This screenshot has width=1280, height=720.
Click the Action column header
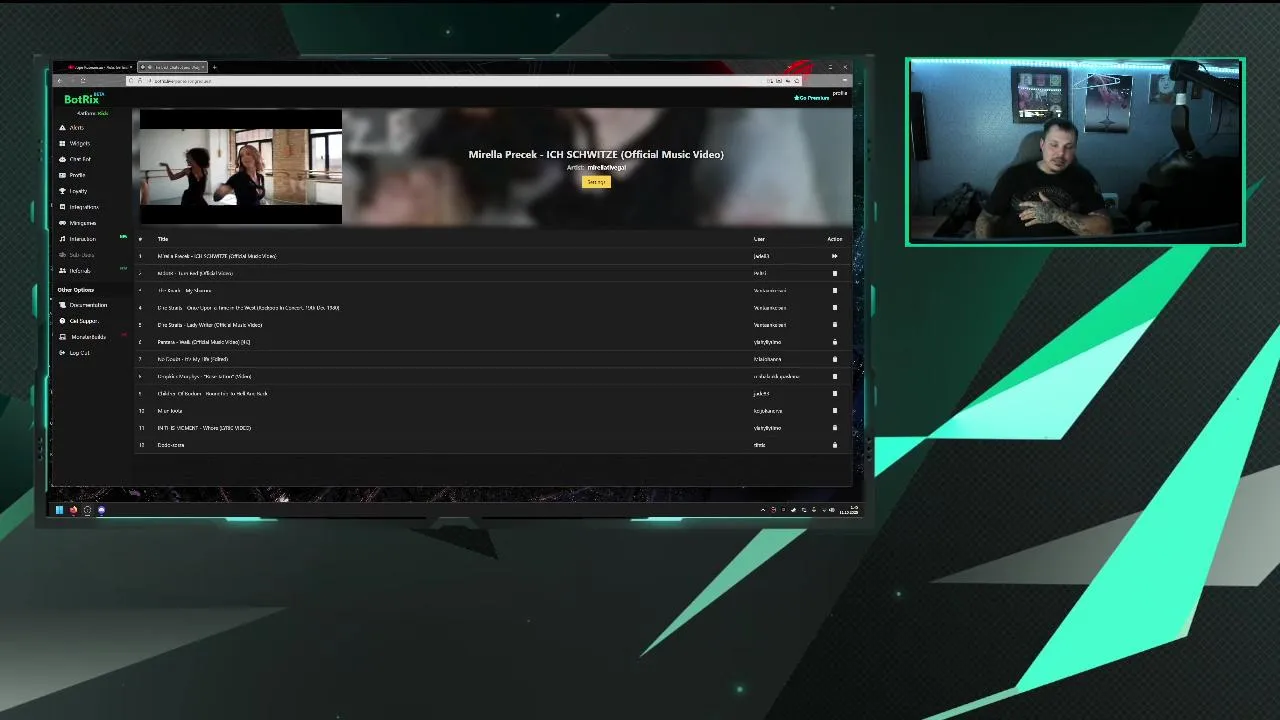pos(835,239)
